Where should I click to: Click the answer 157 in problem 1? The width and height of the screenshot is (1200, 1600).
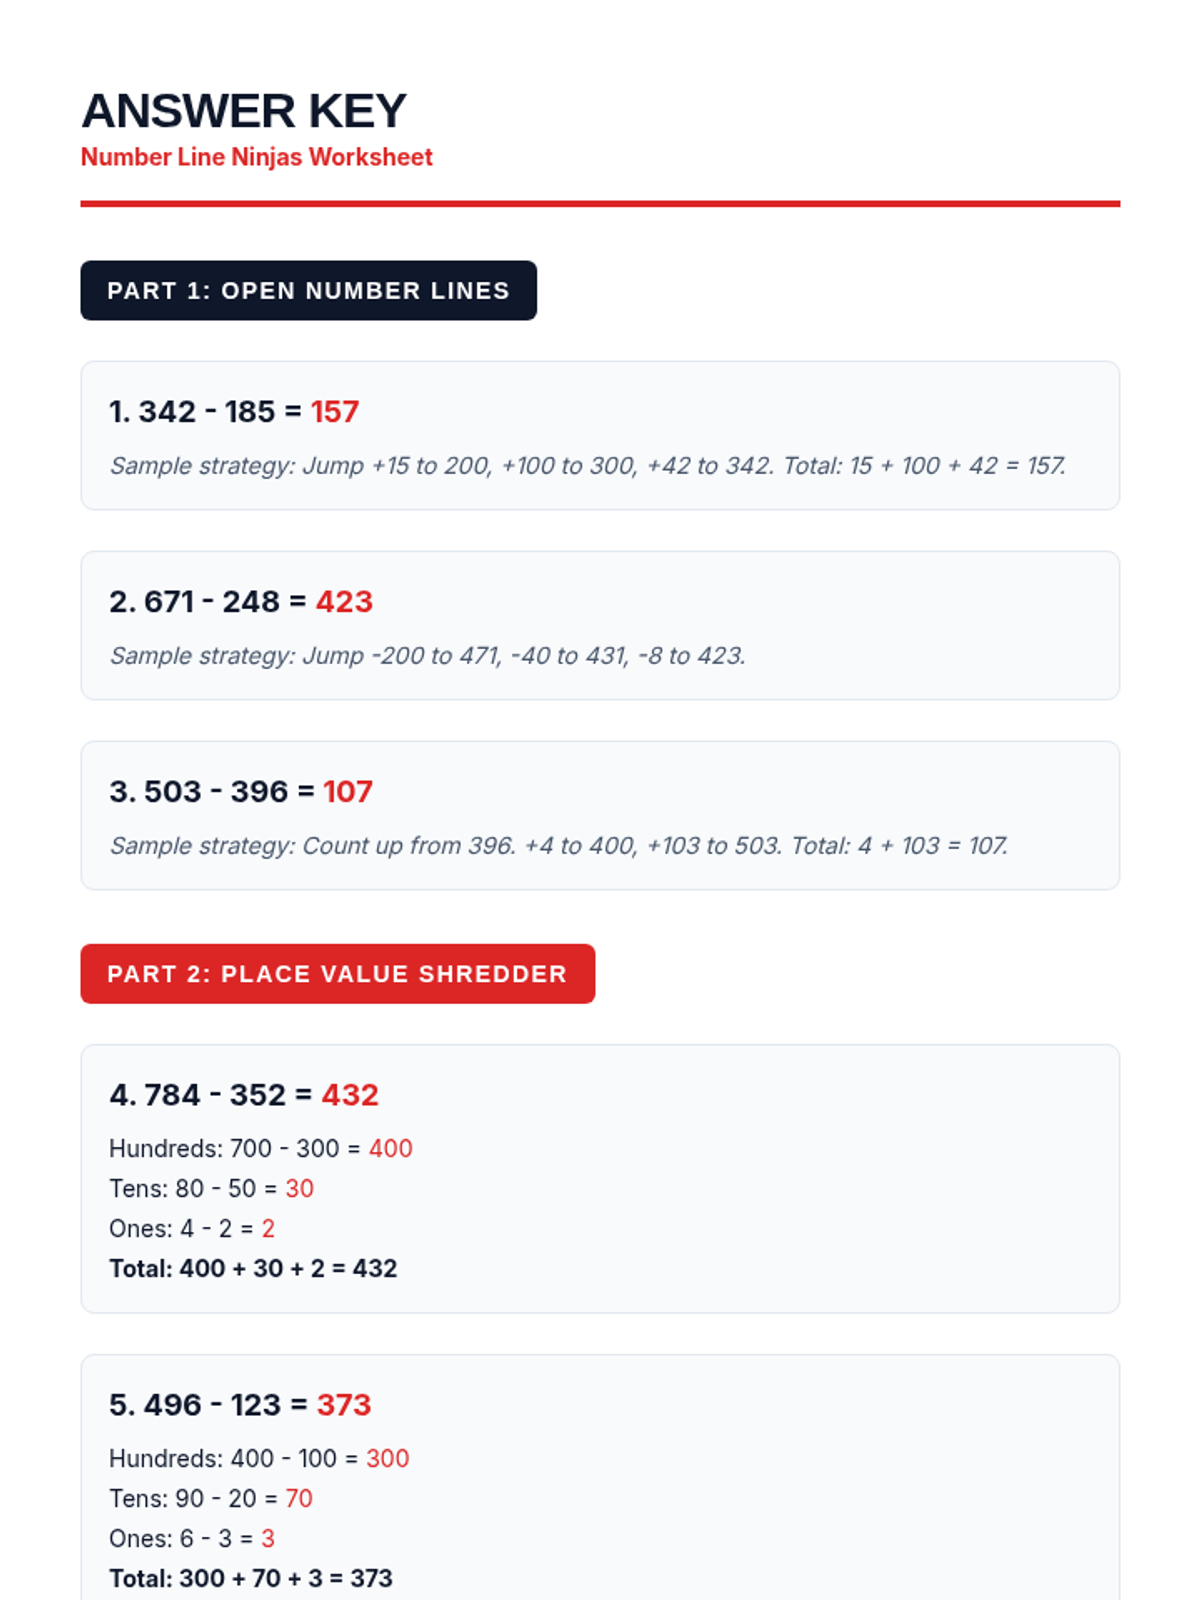coord(335,412)
